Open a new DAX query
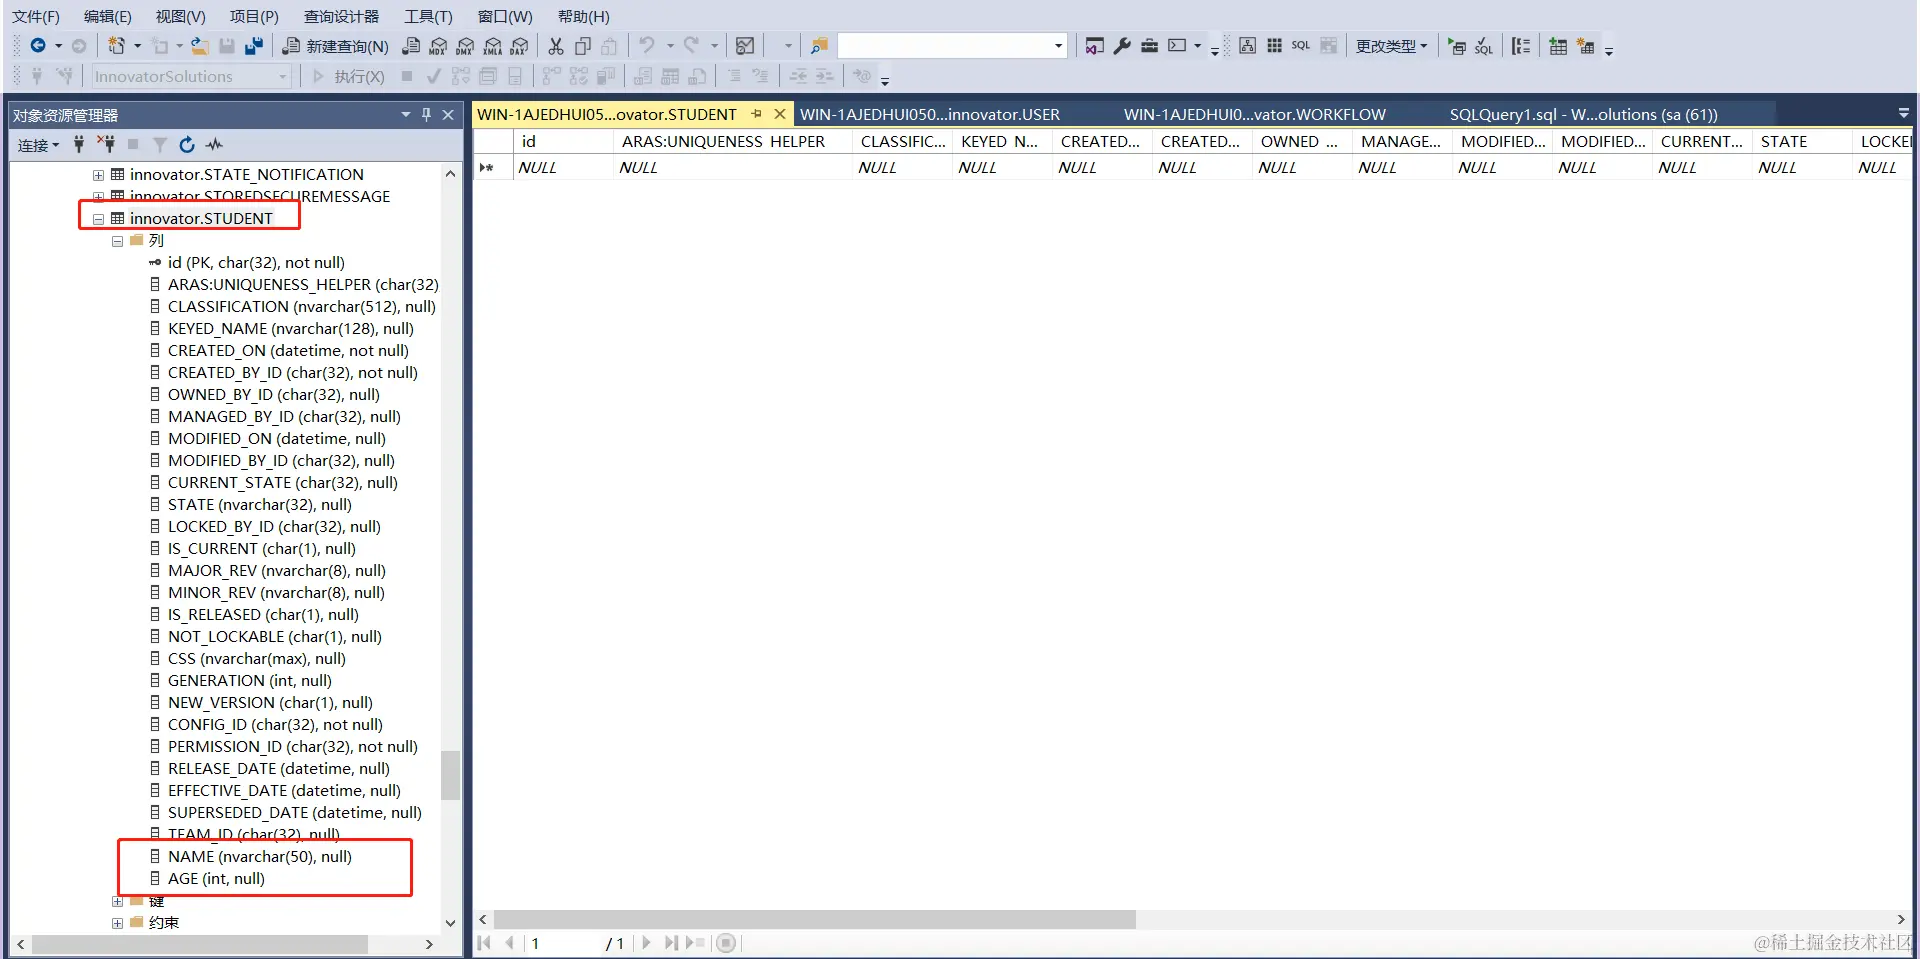 [x=520, y=46]
